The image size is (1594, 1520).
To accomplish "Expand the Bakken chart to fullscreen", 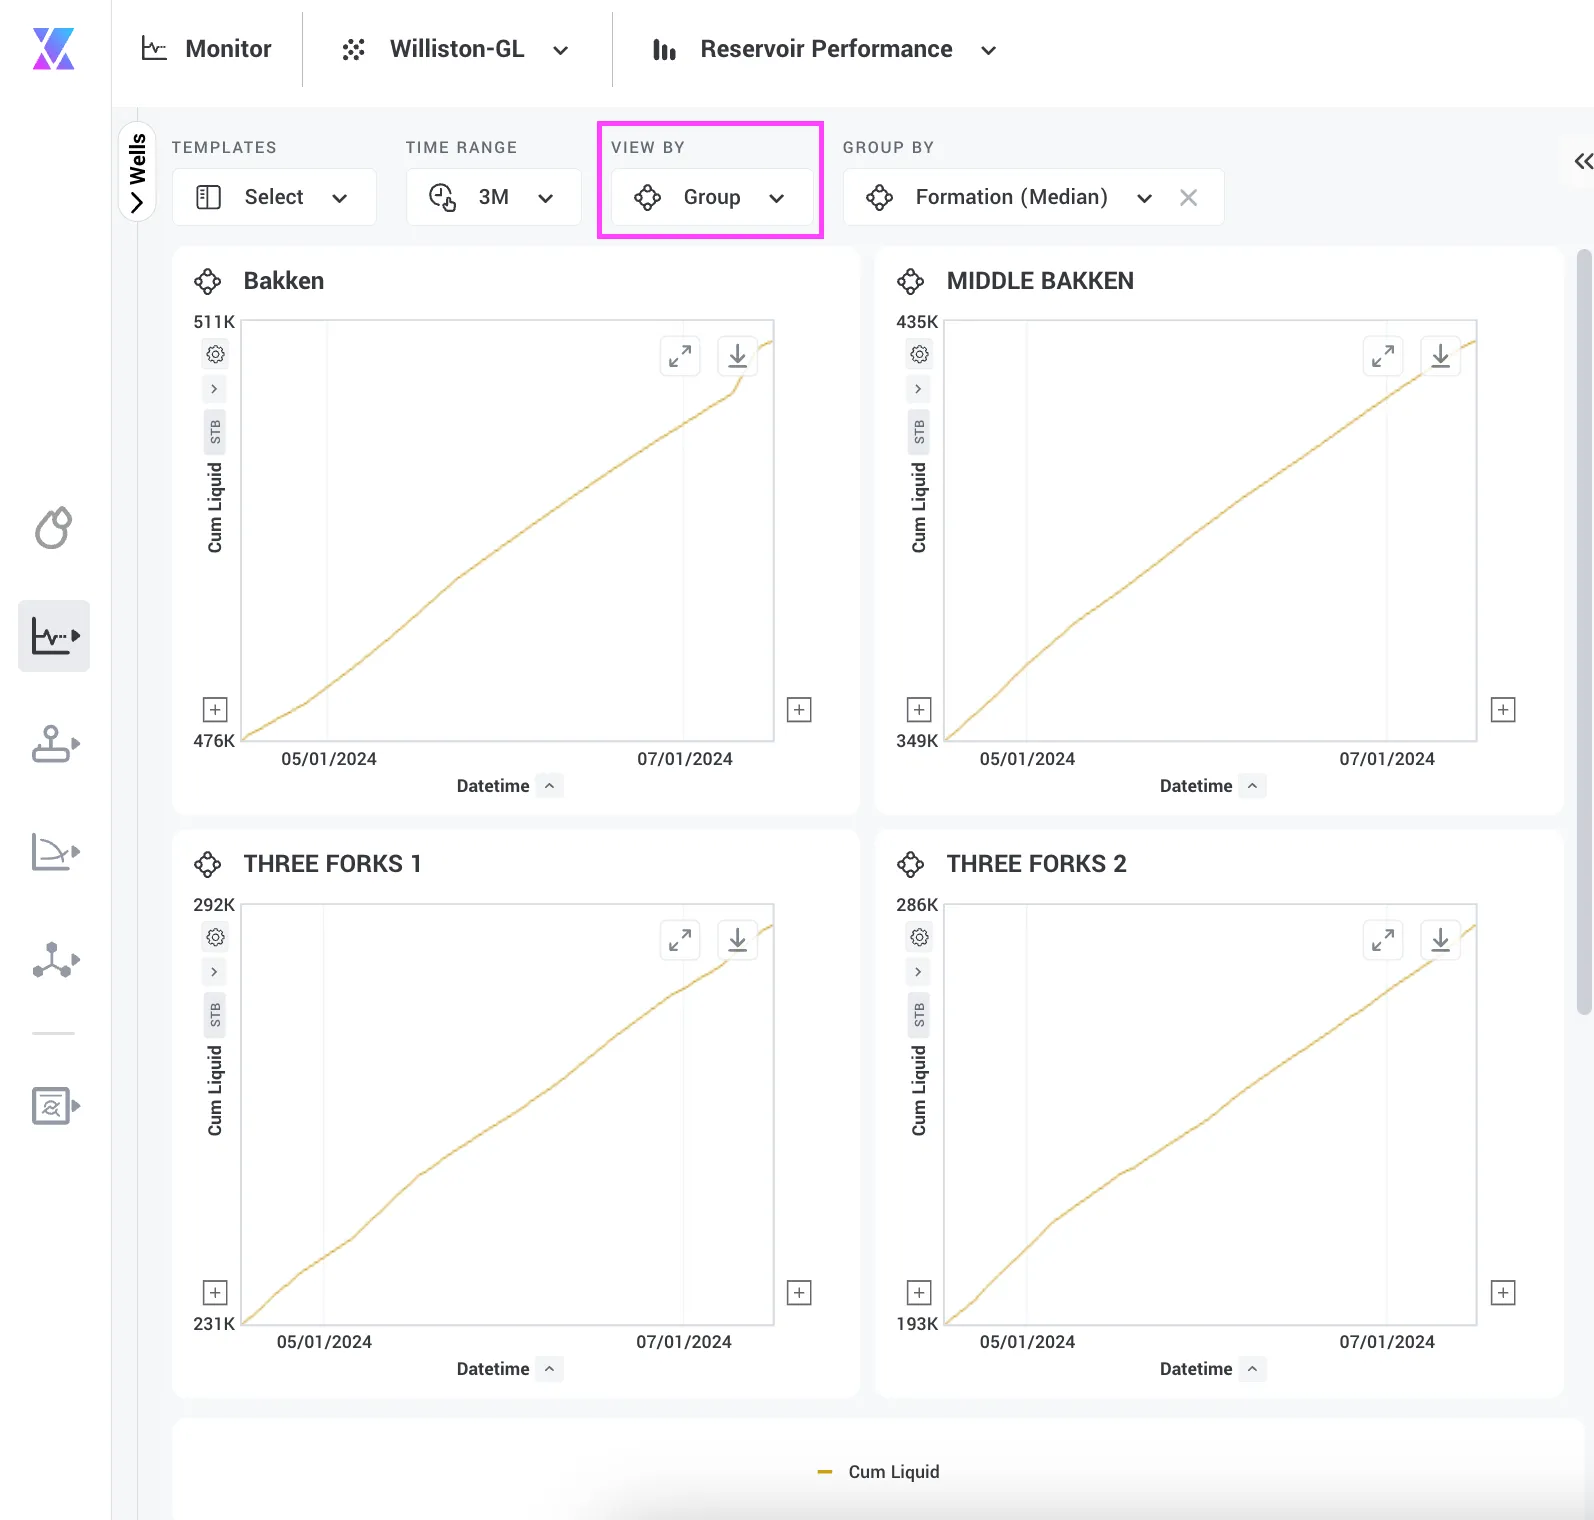I will coord(680,356).
